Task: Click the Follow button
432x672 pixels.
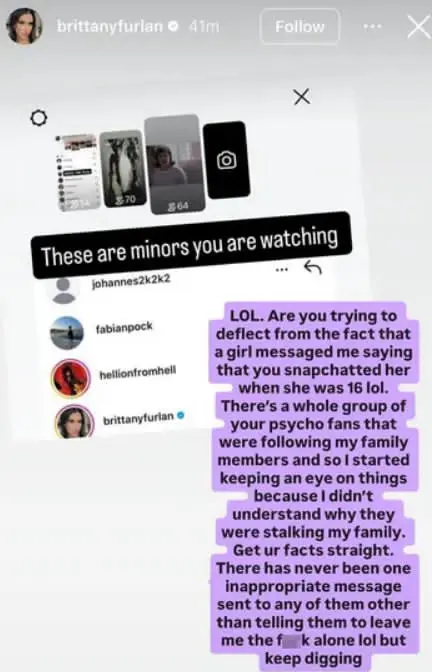Action: (300, 27)
